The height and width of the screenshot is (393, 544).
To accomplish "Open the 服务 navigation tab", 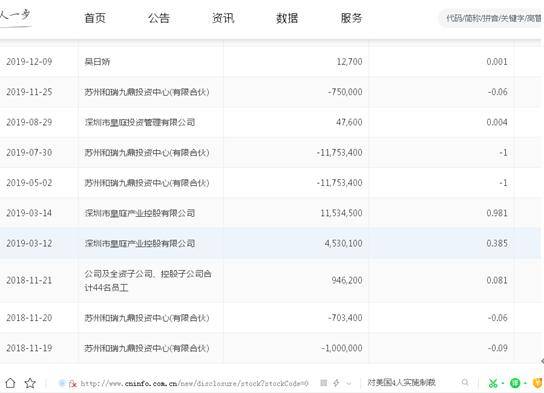I will click(351, 18).
